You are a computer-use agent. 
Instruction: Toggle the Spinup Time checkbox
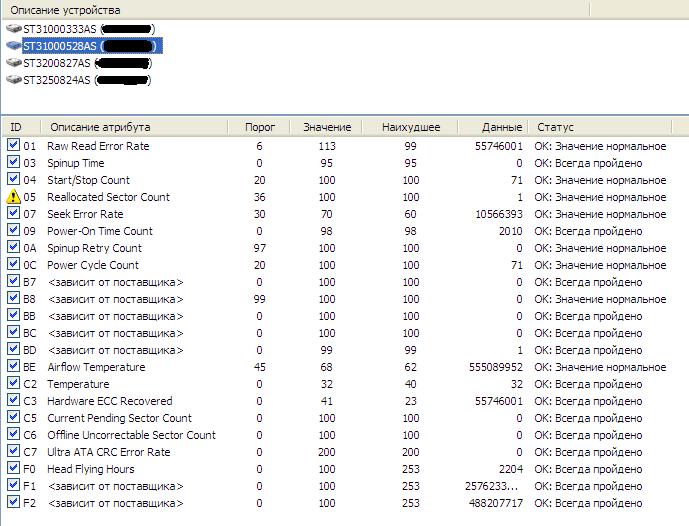[x=13, y=162]
